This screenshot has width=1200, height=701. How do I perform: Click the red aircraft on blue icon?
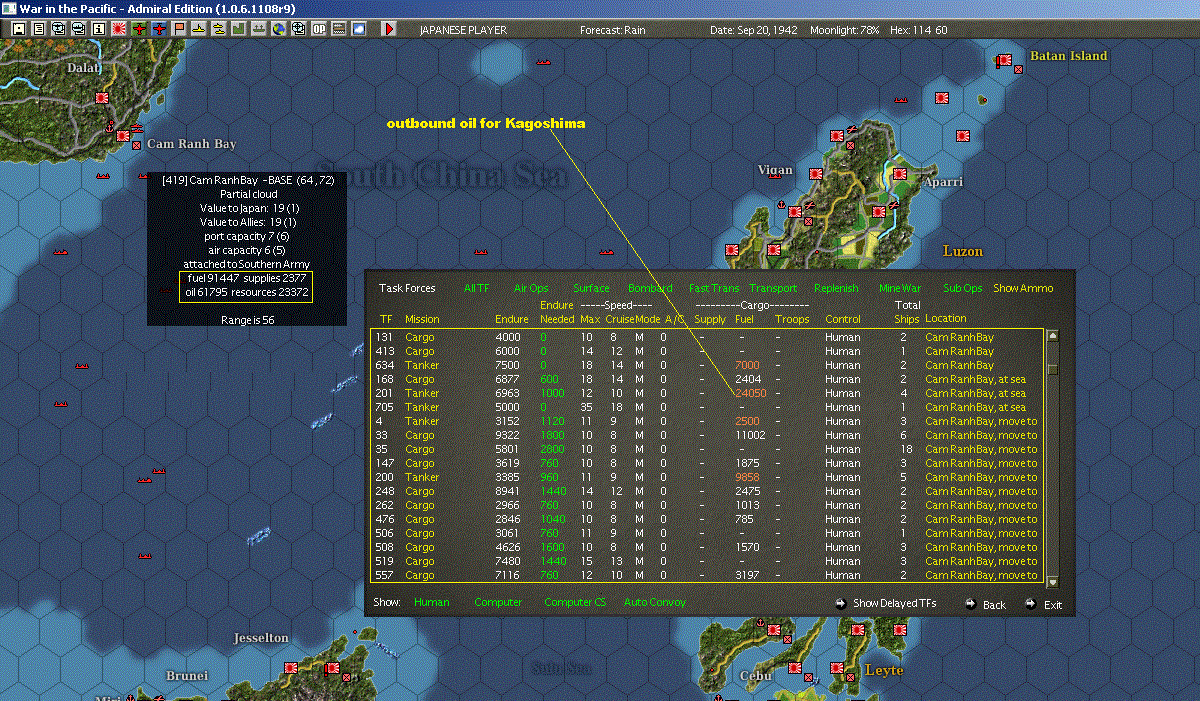point(159,29)
